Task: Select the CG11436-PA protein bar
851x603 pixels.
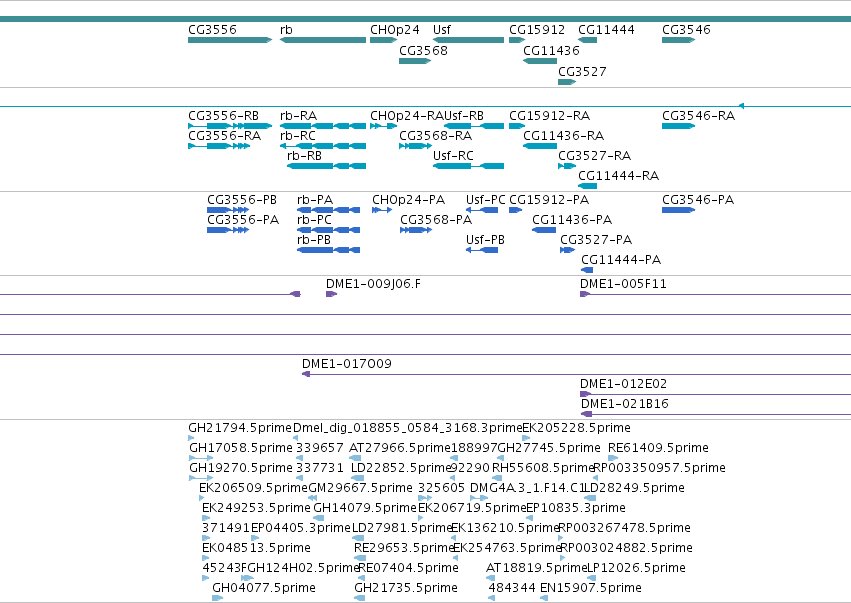Action: point(544,230)
